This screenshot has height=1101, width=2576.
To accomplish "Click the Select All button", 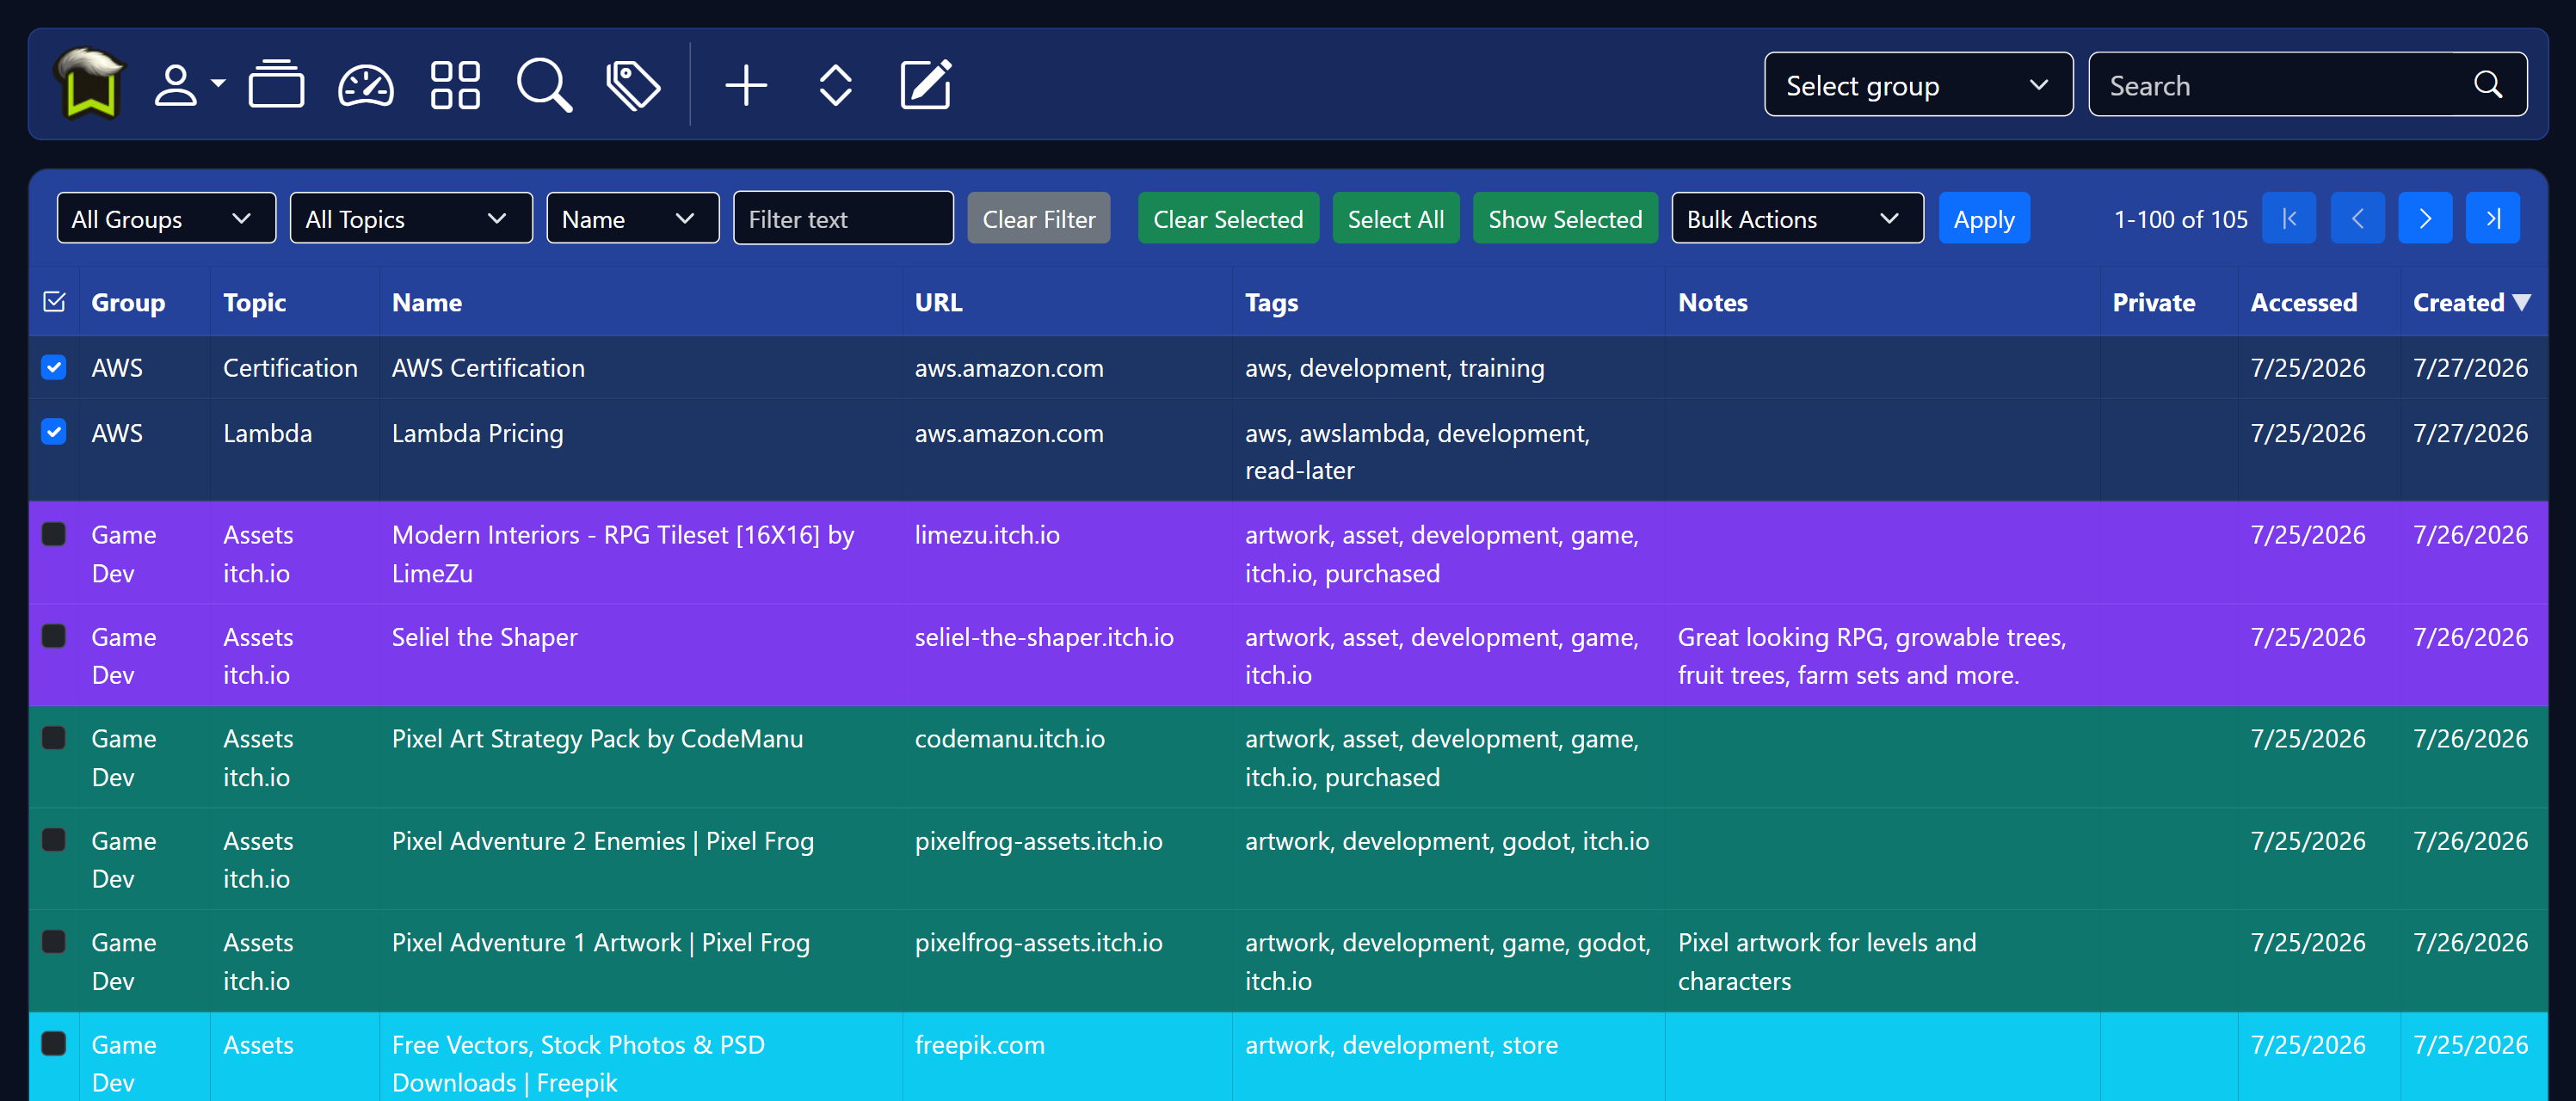I will [1395, 218].
